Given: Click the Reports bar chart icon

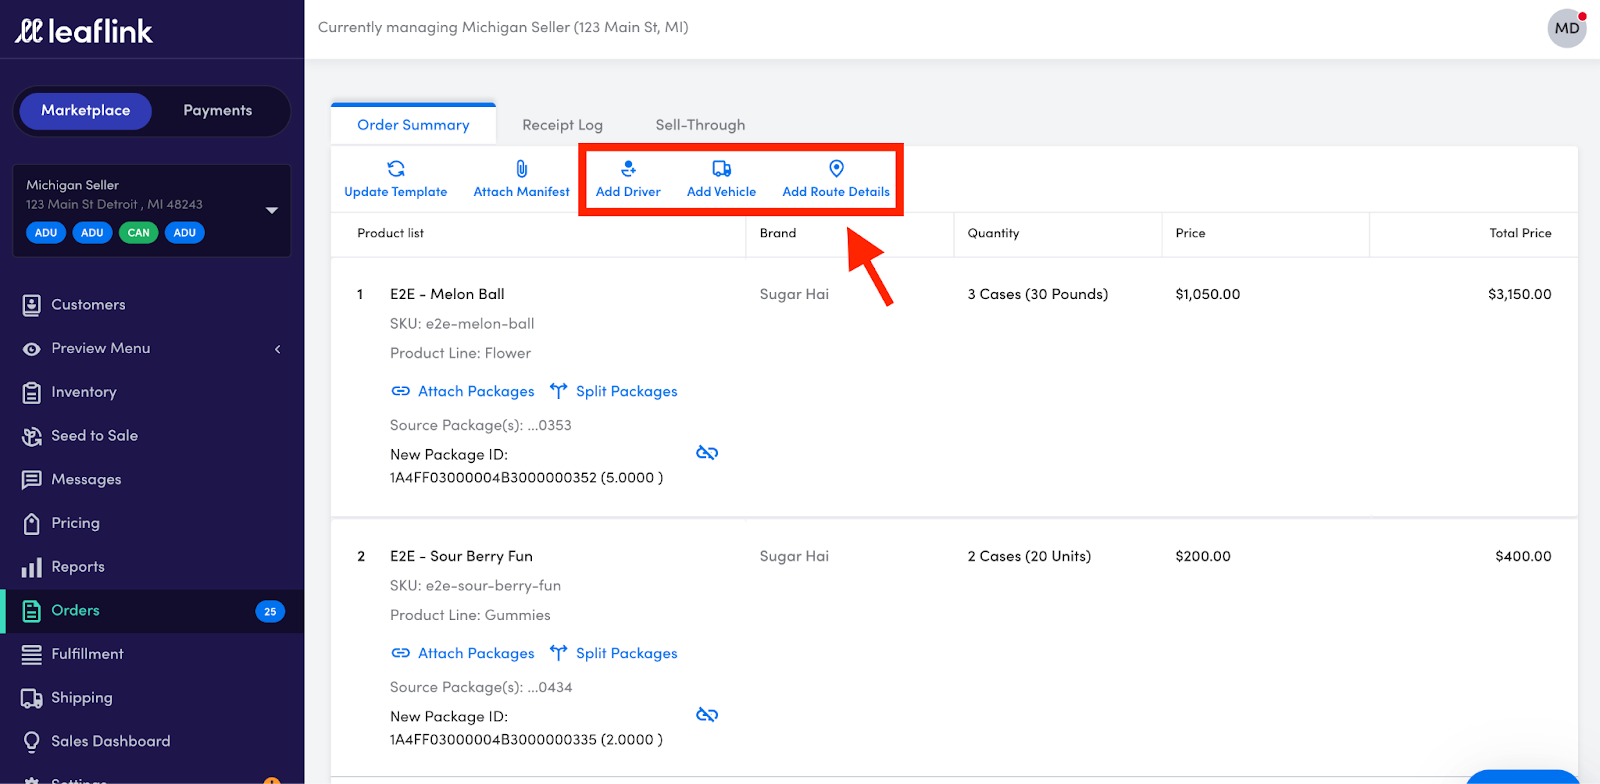Looking at the screenshot, I should 32,567.
